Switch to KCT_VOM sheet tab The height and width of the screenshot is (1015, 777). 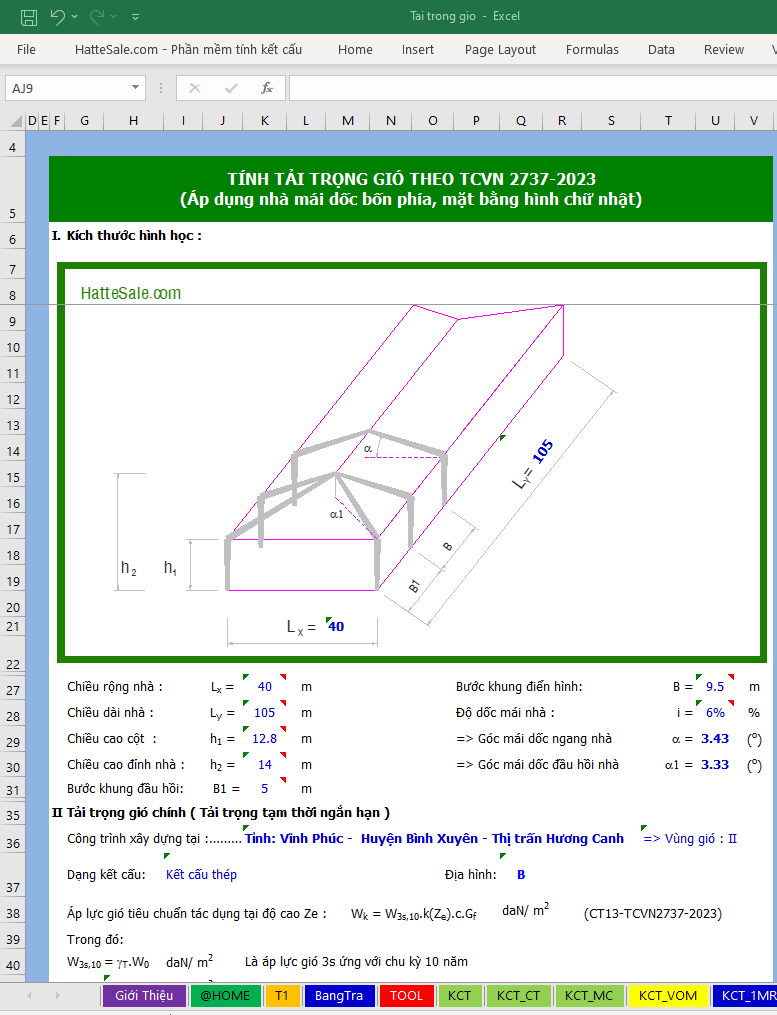[668, 996]
